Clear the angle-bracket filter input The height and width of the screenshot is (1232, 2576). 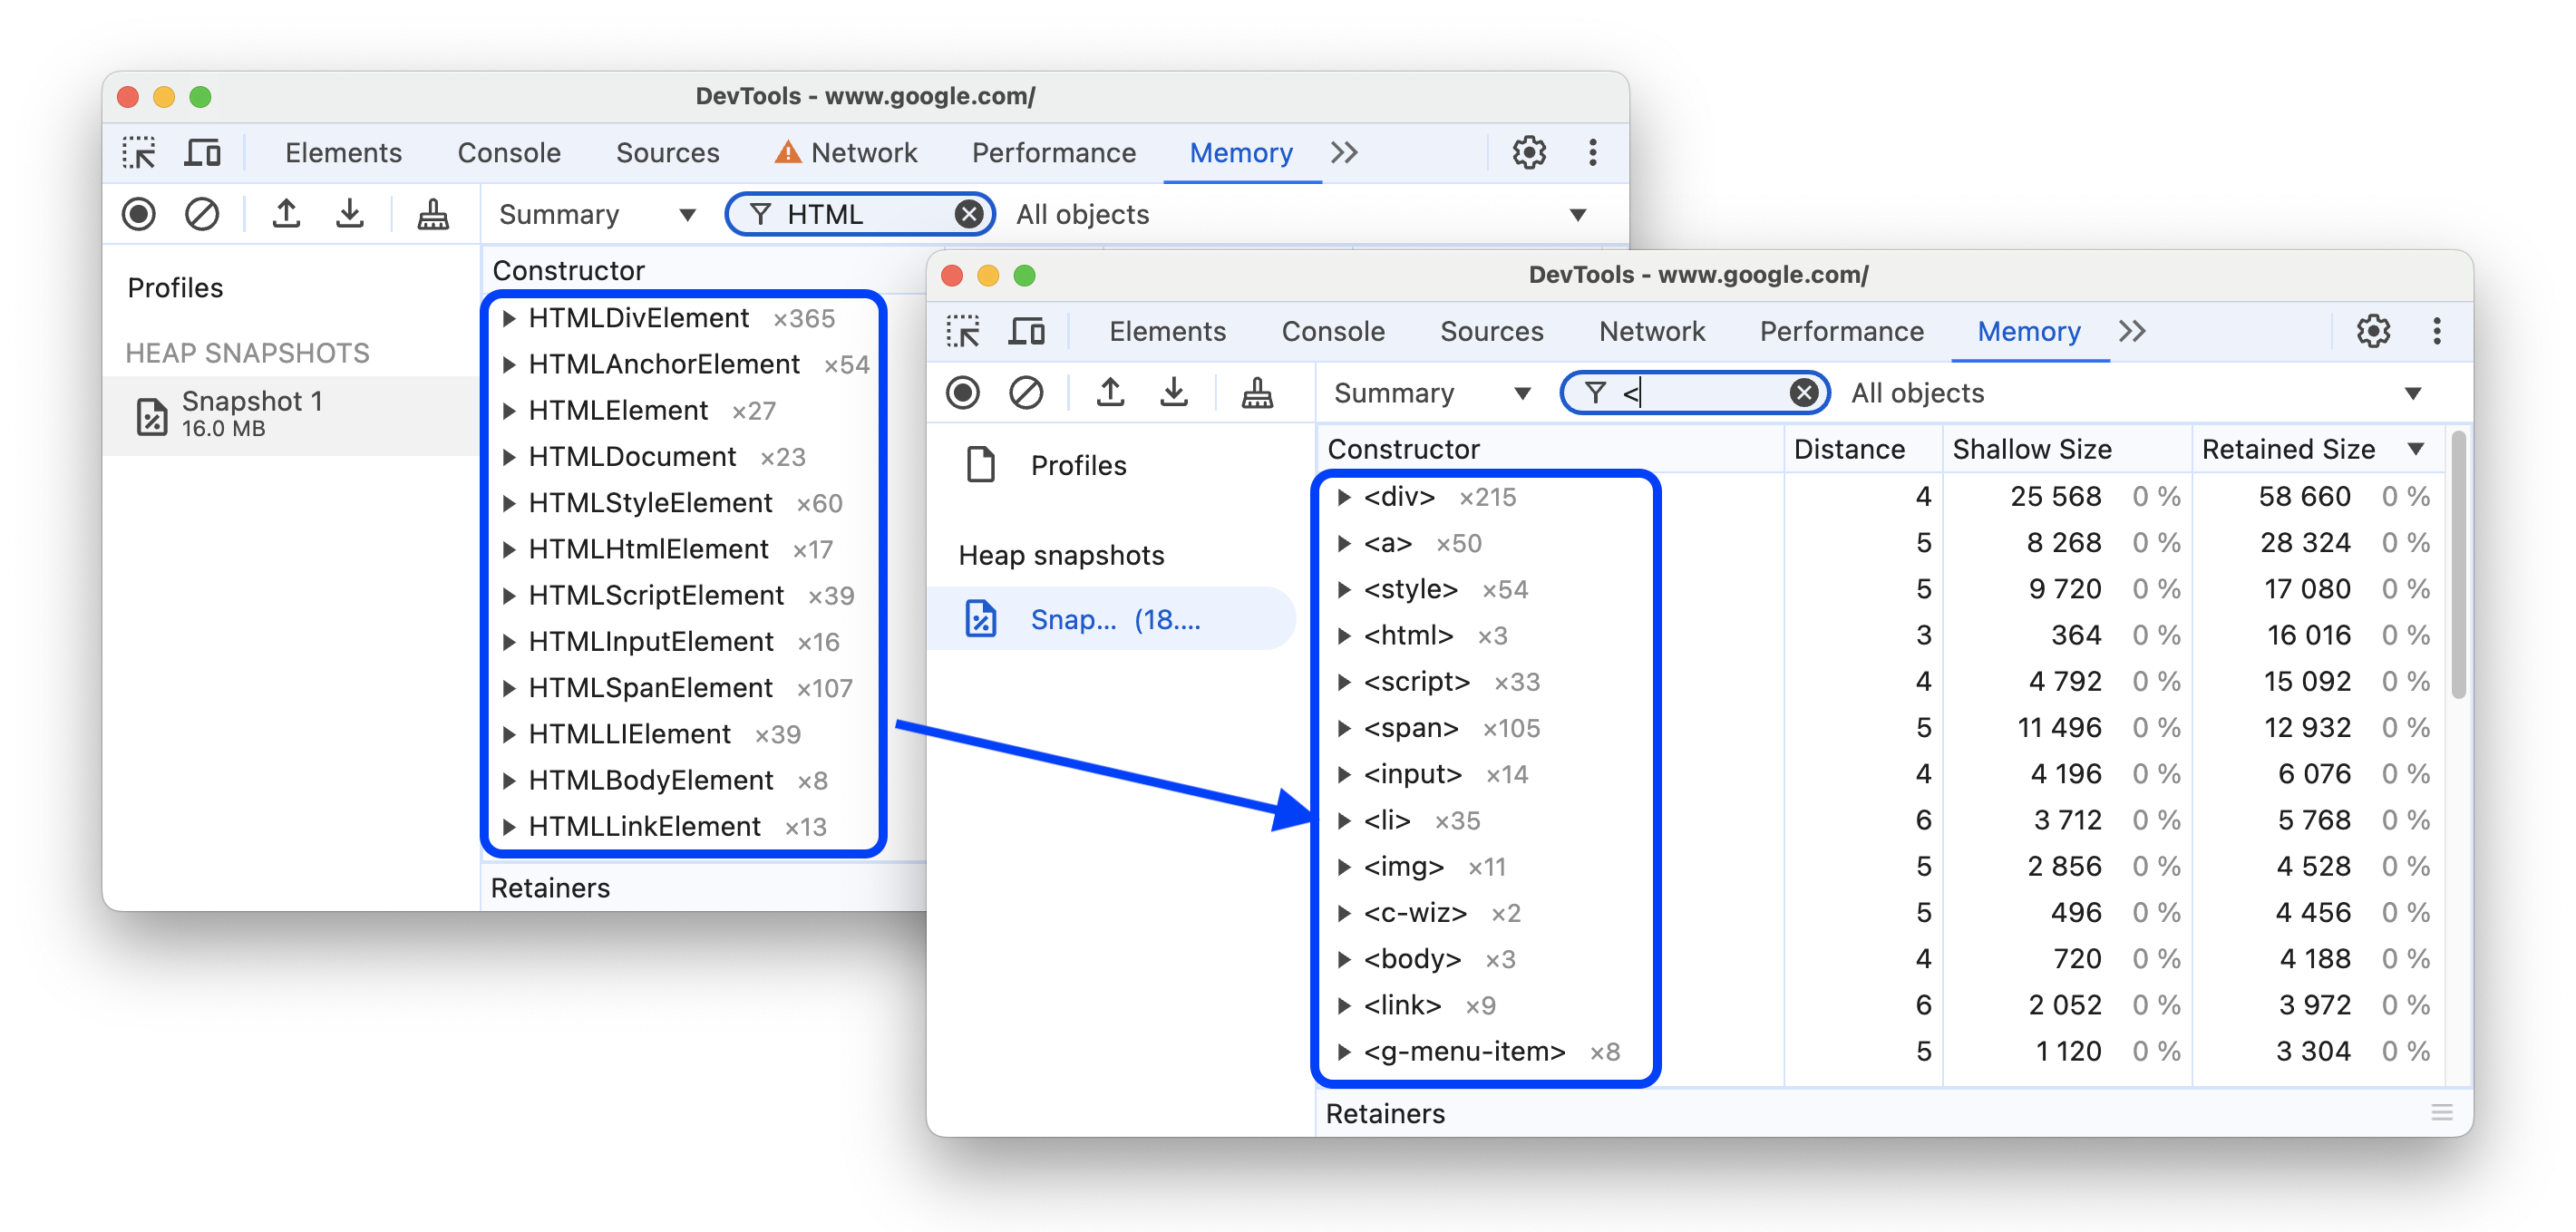[x=1803, y=393]
